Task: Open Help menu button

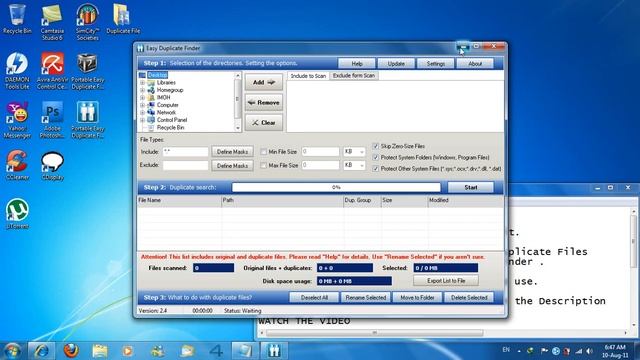Action: tap(357, 64)
